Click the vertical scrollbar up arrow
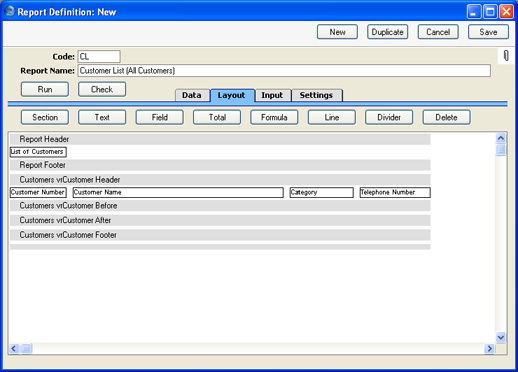This screenshot has height=372, width=518. 501,138
